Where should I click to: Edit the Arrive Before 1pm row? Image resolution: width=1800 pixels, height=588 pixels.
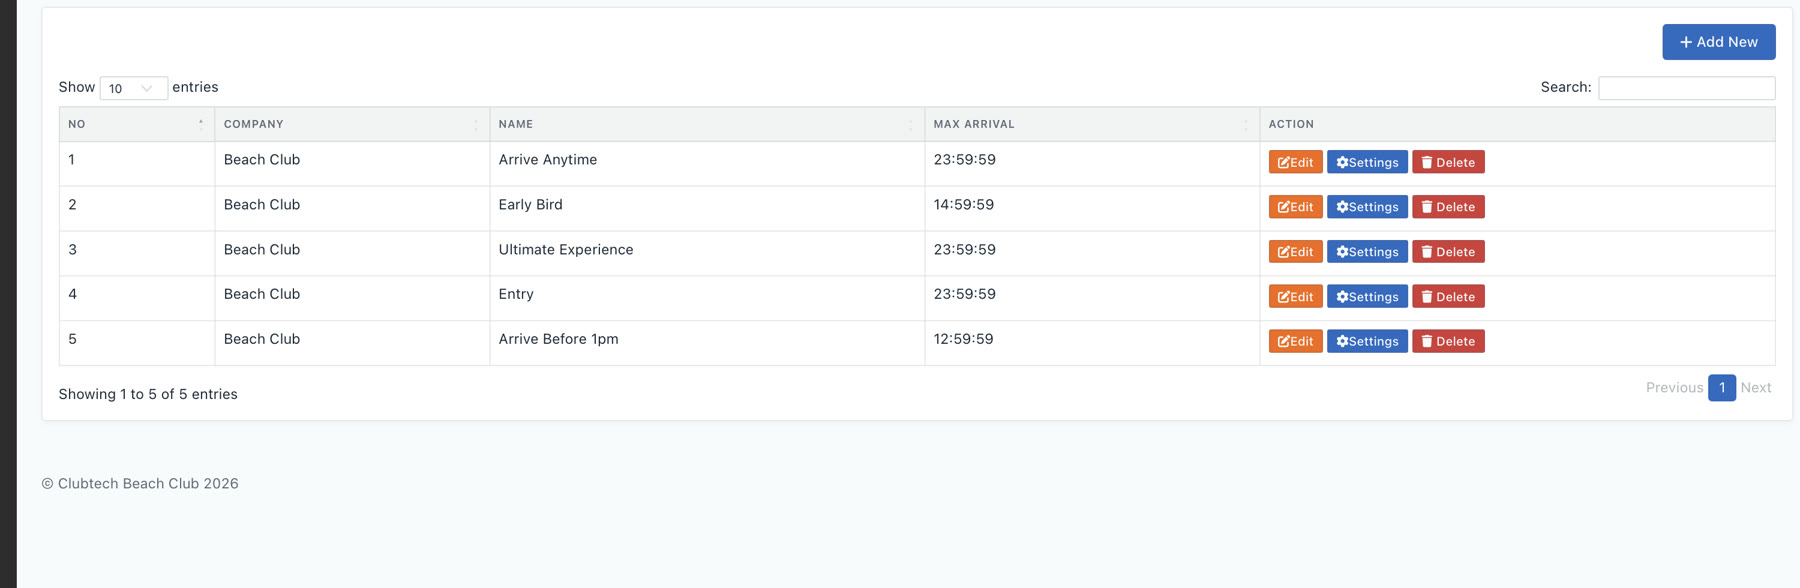point(1295,341)
